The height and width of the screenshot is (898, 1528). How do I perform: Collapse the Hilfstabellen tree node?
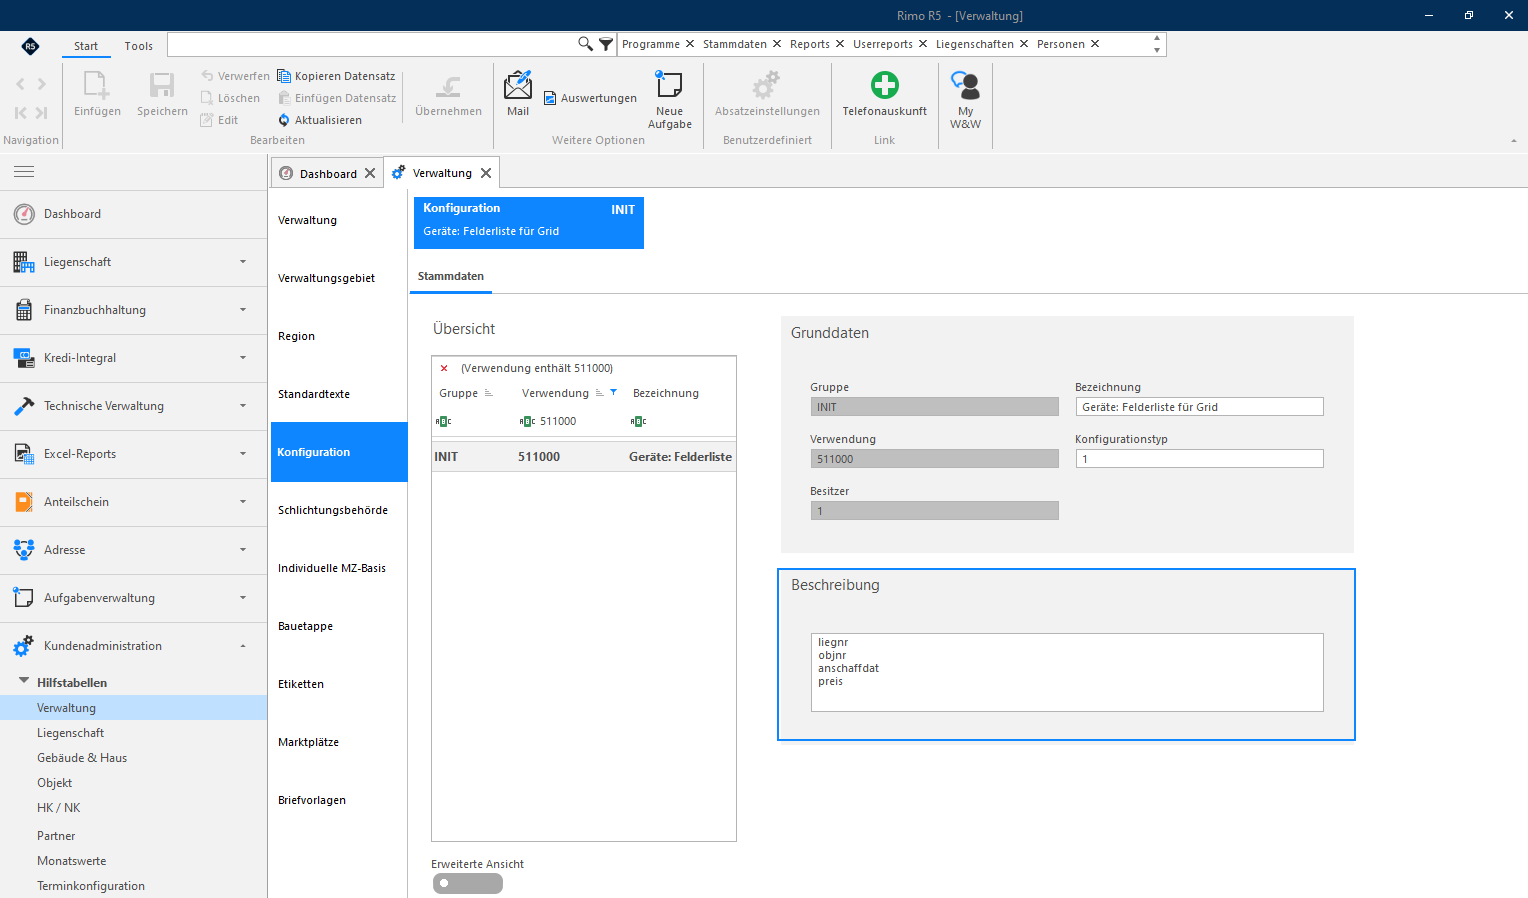24,681
